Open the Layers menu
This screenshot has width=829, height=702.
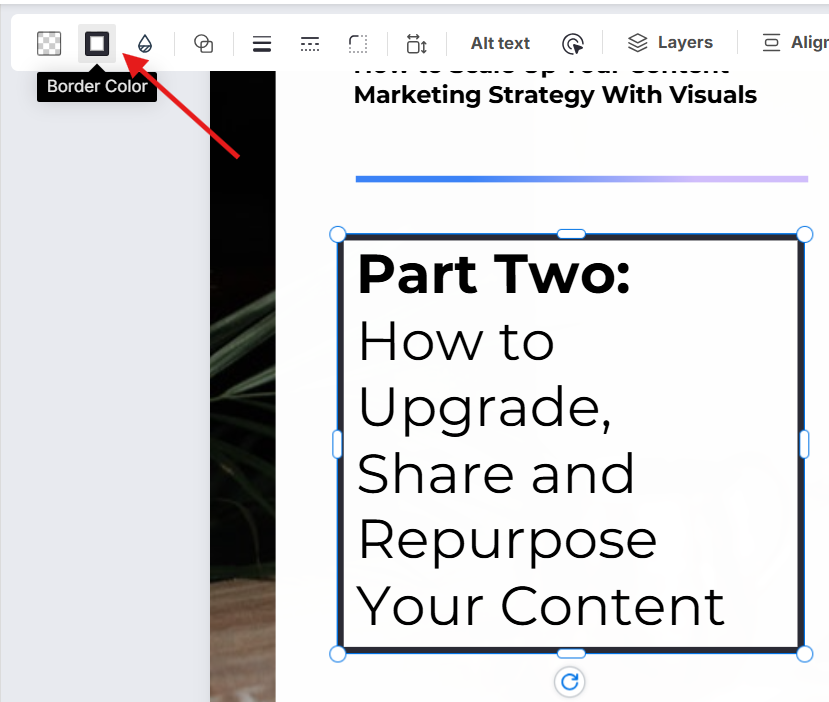tap(670, 43)
